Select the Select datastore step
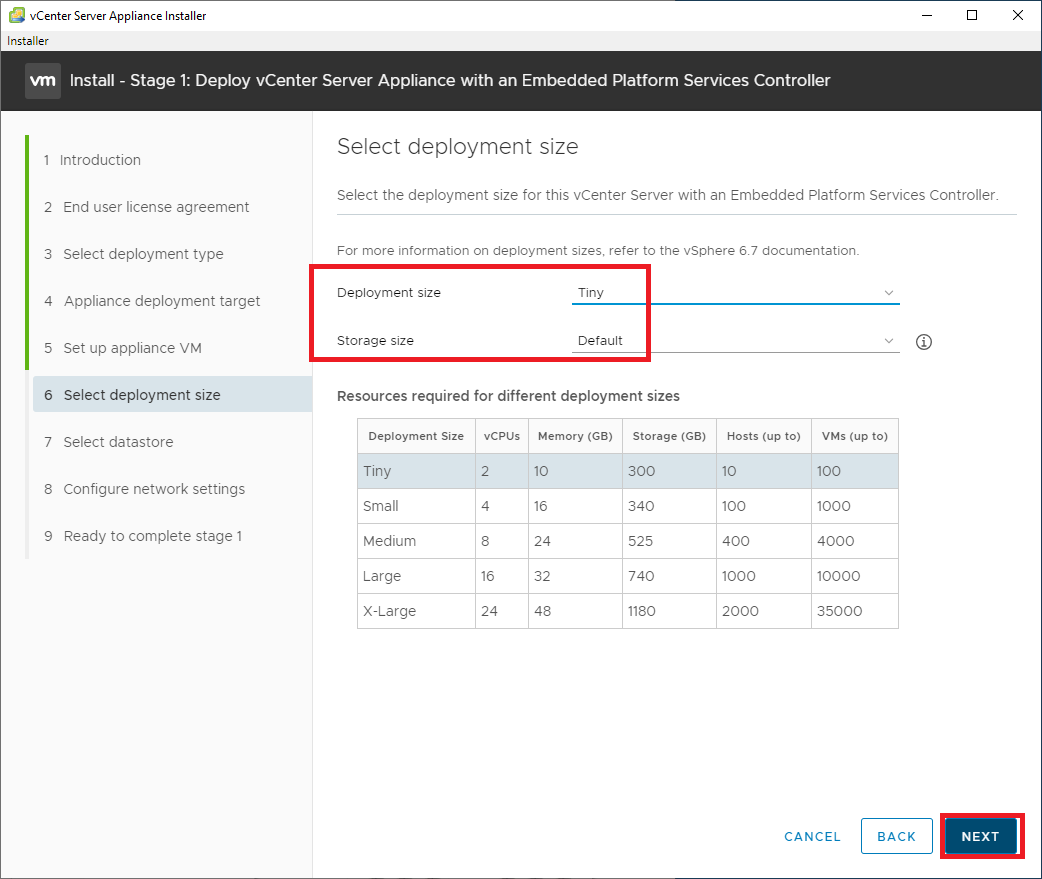 click(118, 442)
